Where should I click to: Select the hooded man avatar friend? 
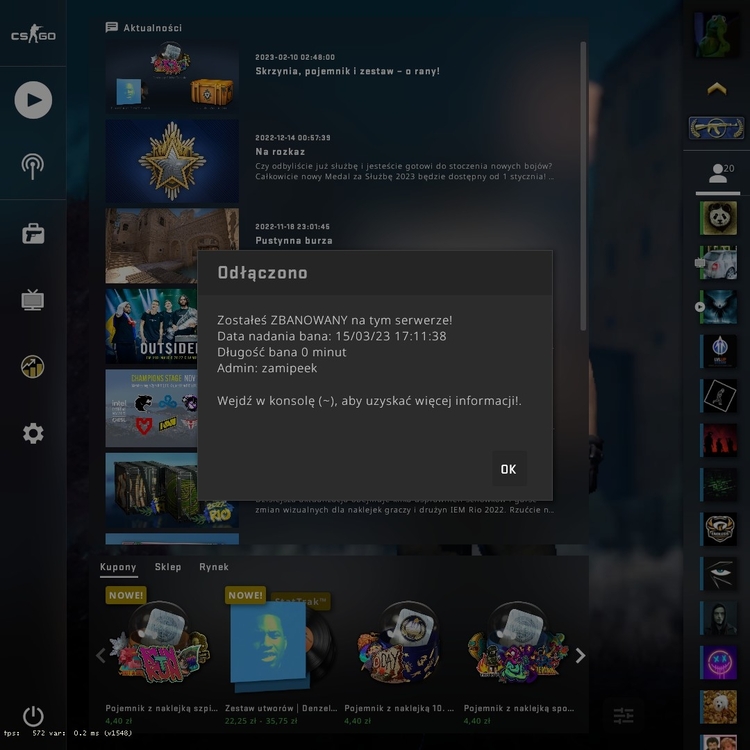click(718, 618)
